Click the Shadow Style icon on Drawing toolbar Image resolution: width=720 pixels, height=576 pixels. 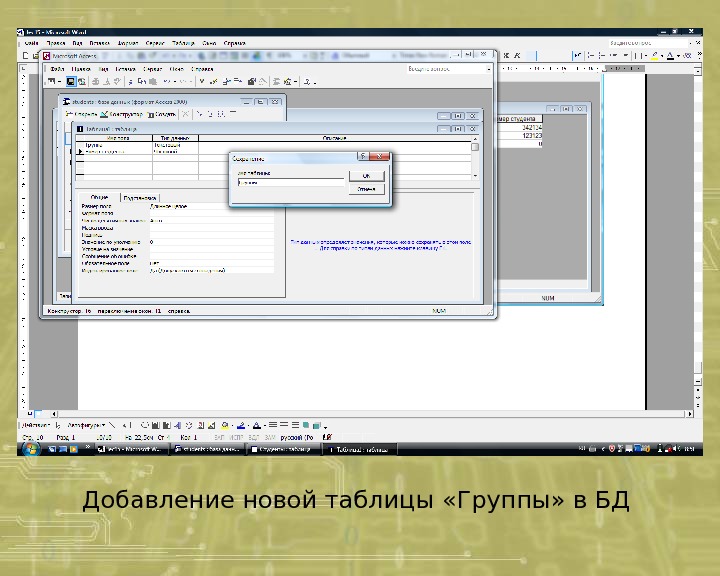coord(306,425)
